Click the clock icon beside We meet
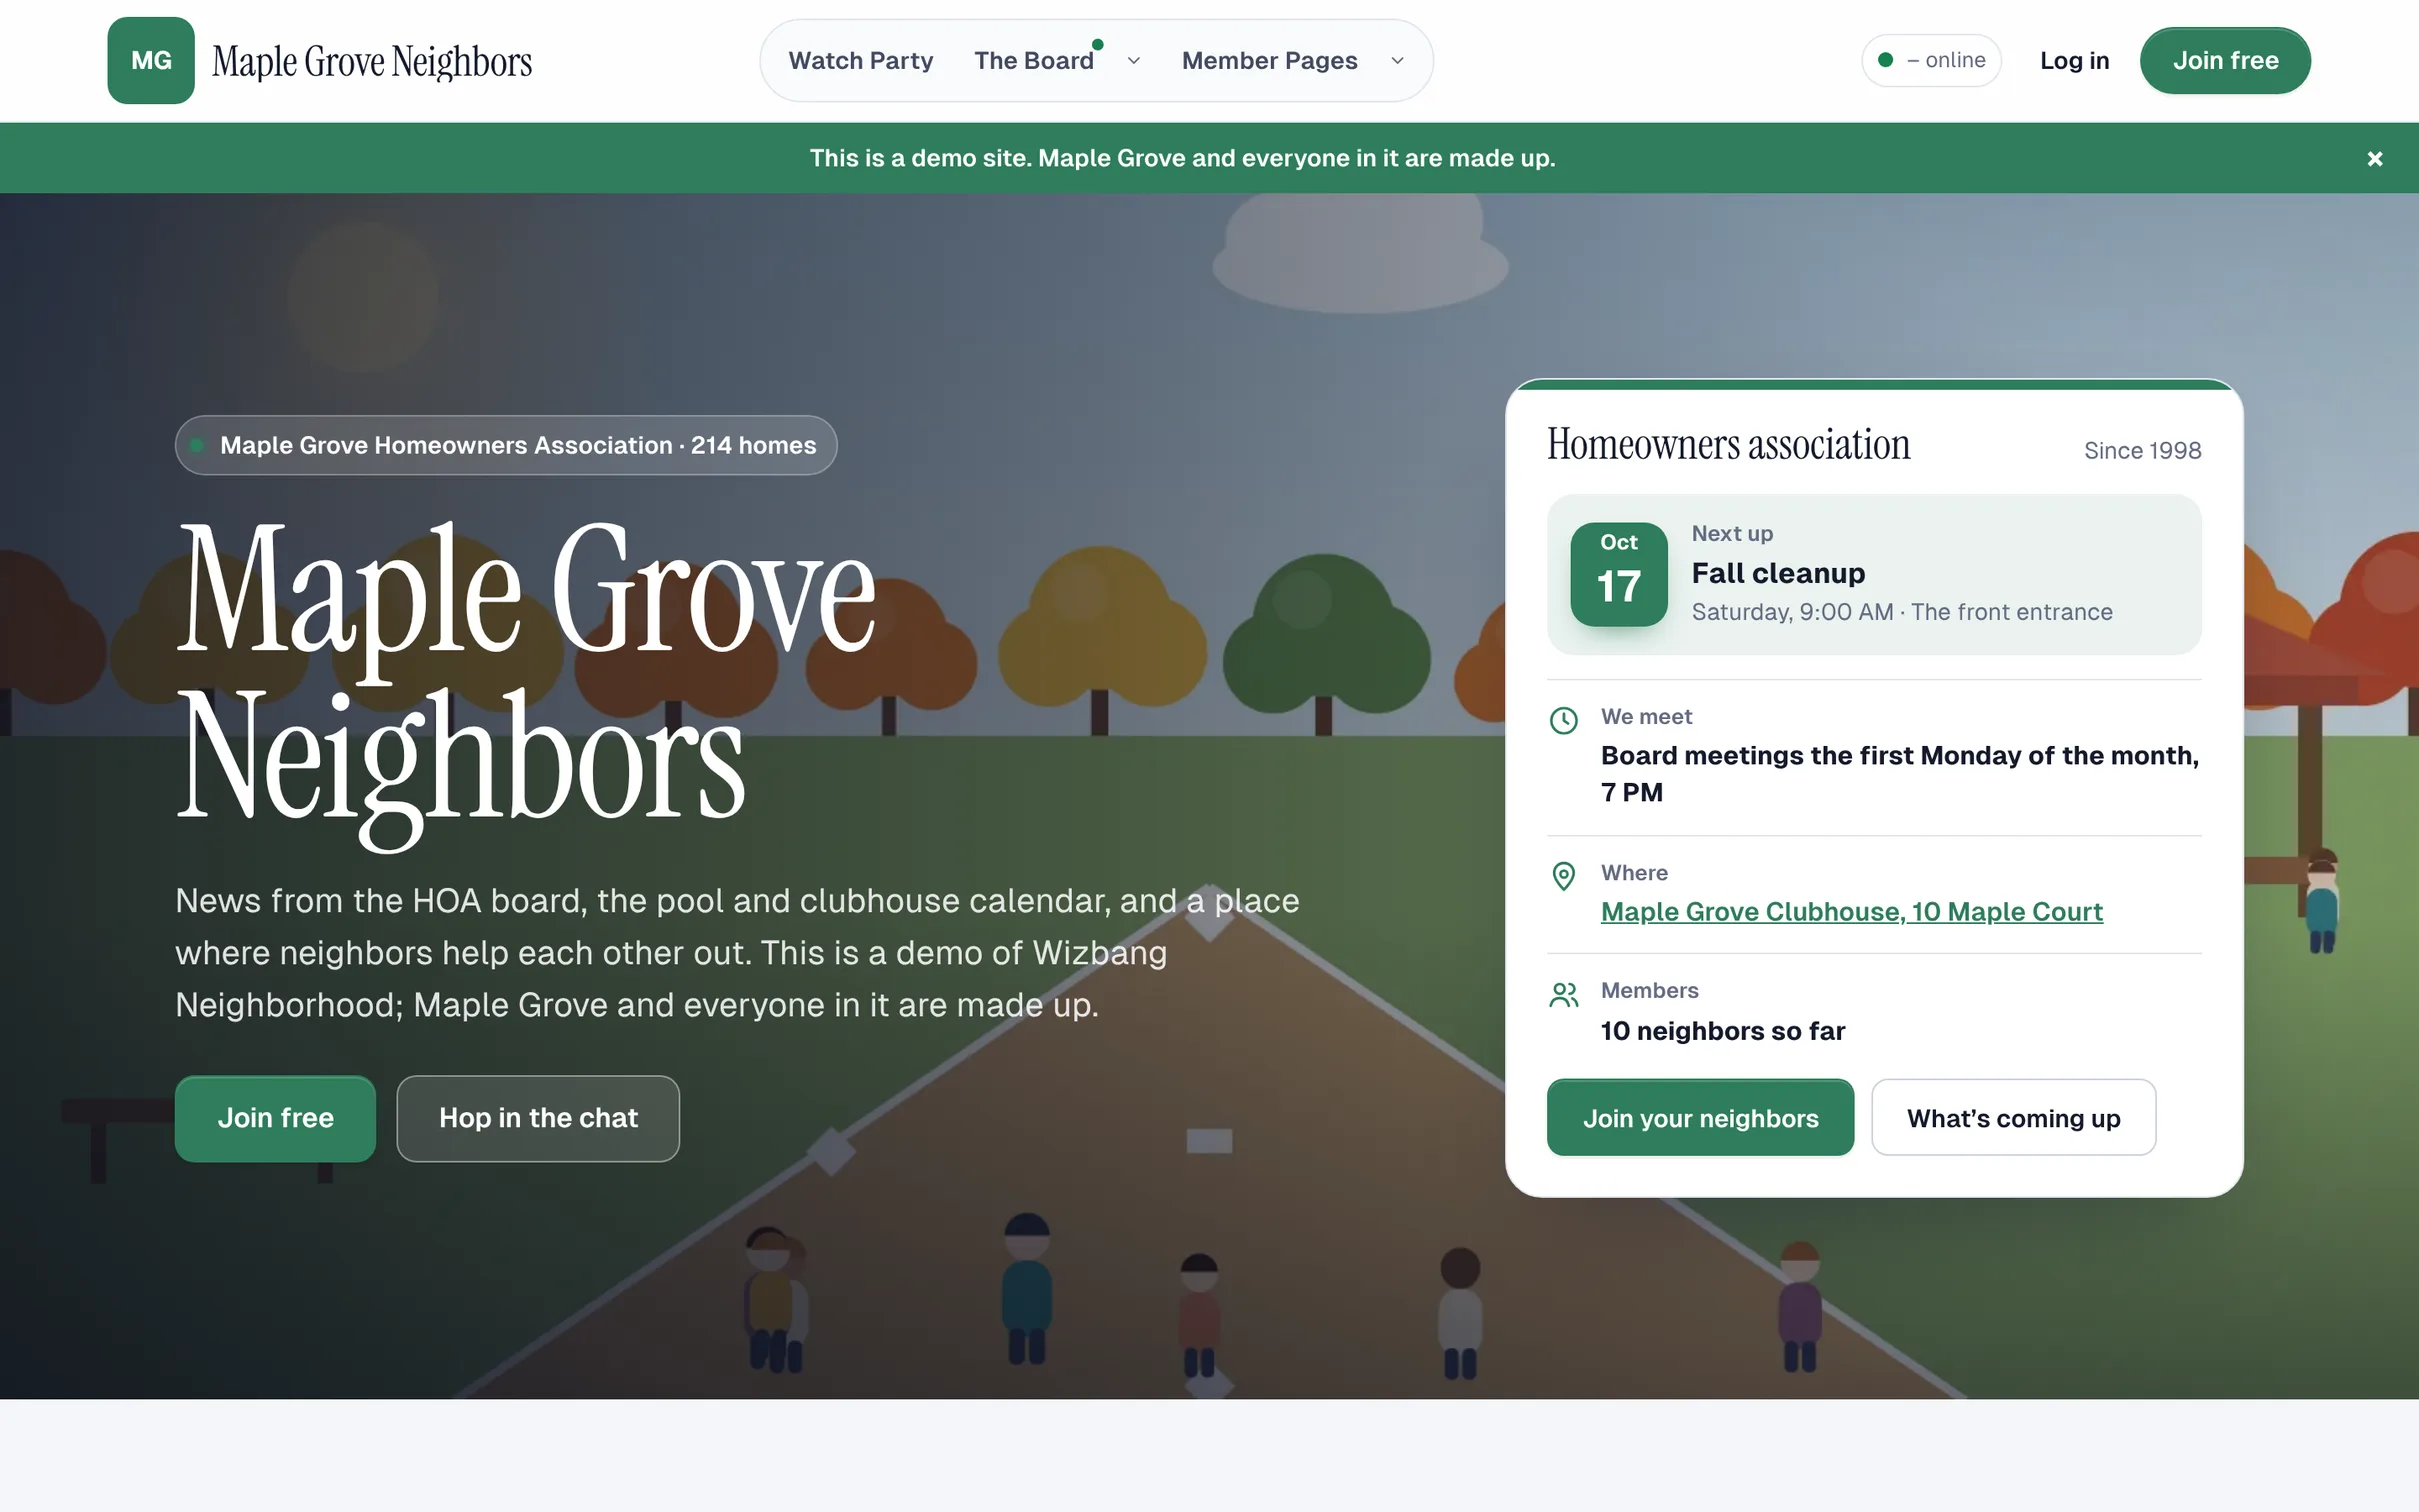The image size is (2419, 1512). [x=1563, y=720]
